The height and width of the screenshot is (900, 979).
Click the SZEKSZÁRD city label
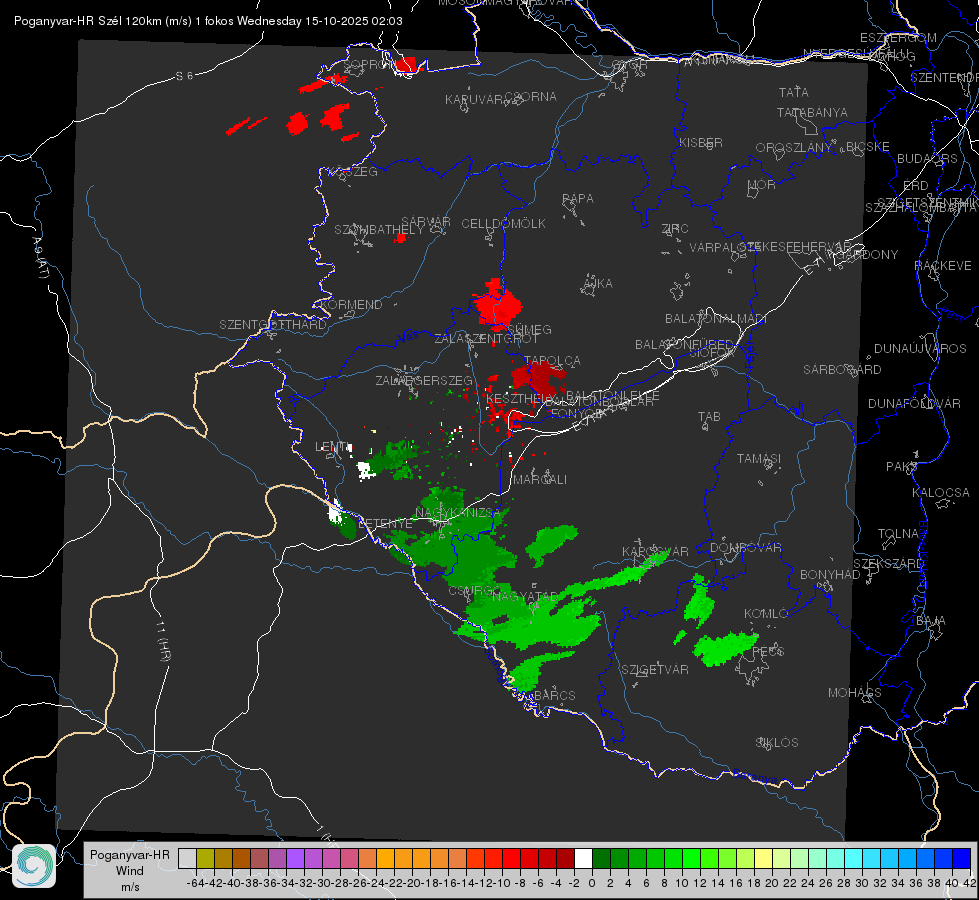coord(888,563)
